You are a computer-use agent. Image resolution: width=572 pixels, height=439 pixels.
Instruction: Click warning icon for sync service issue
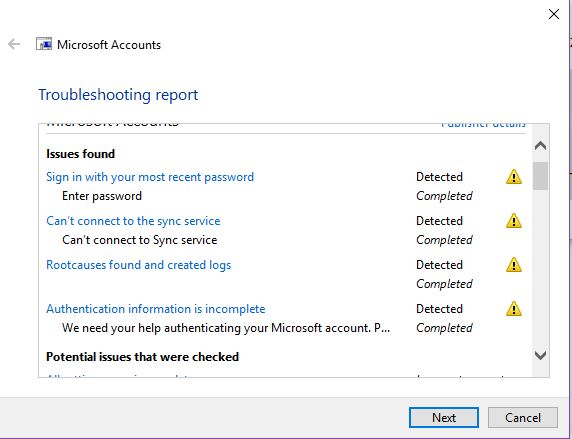point(514,221)
